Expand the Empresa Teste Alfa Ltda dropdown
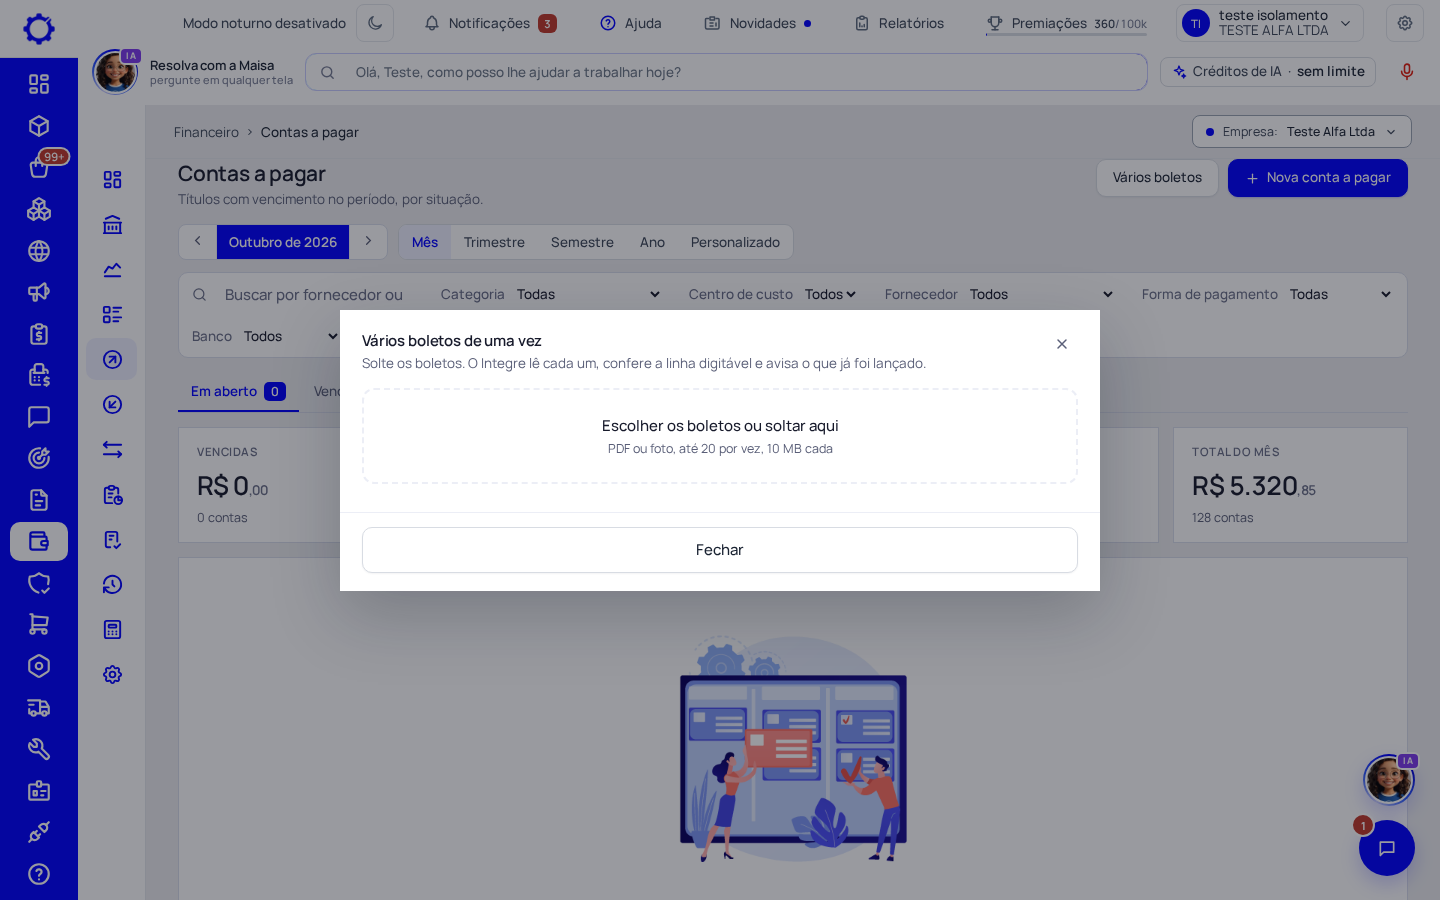 tap(1301, 132)
